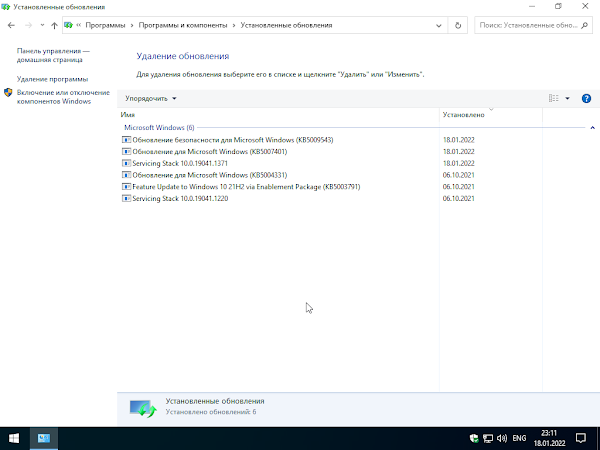The image size is (600, 450).
Task: Click the date of KB5009543 row
Action: pos(458,140)
